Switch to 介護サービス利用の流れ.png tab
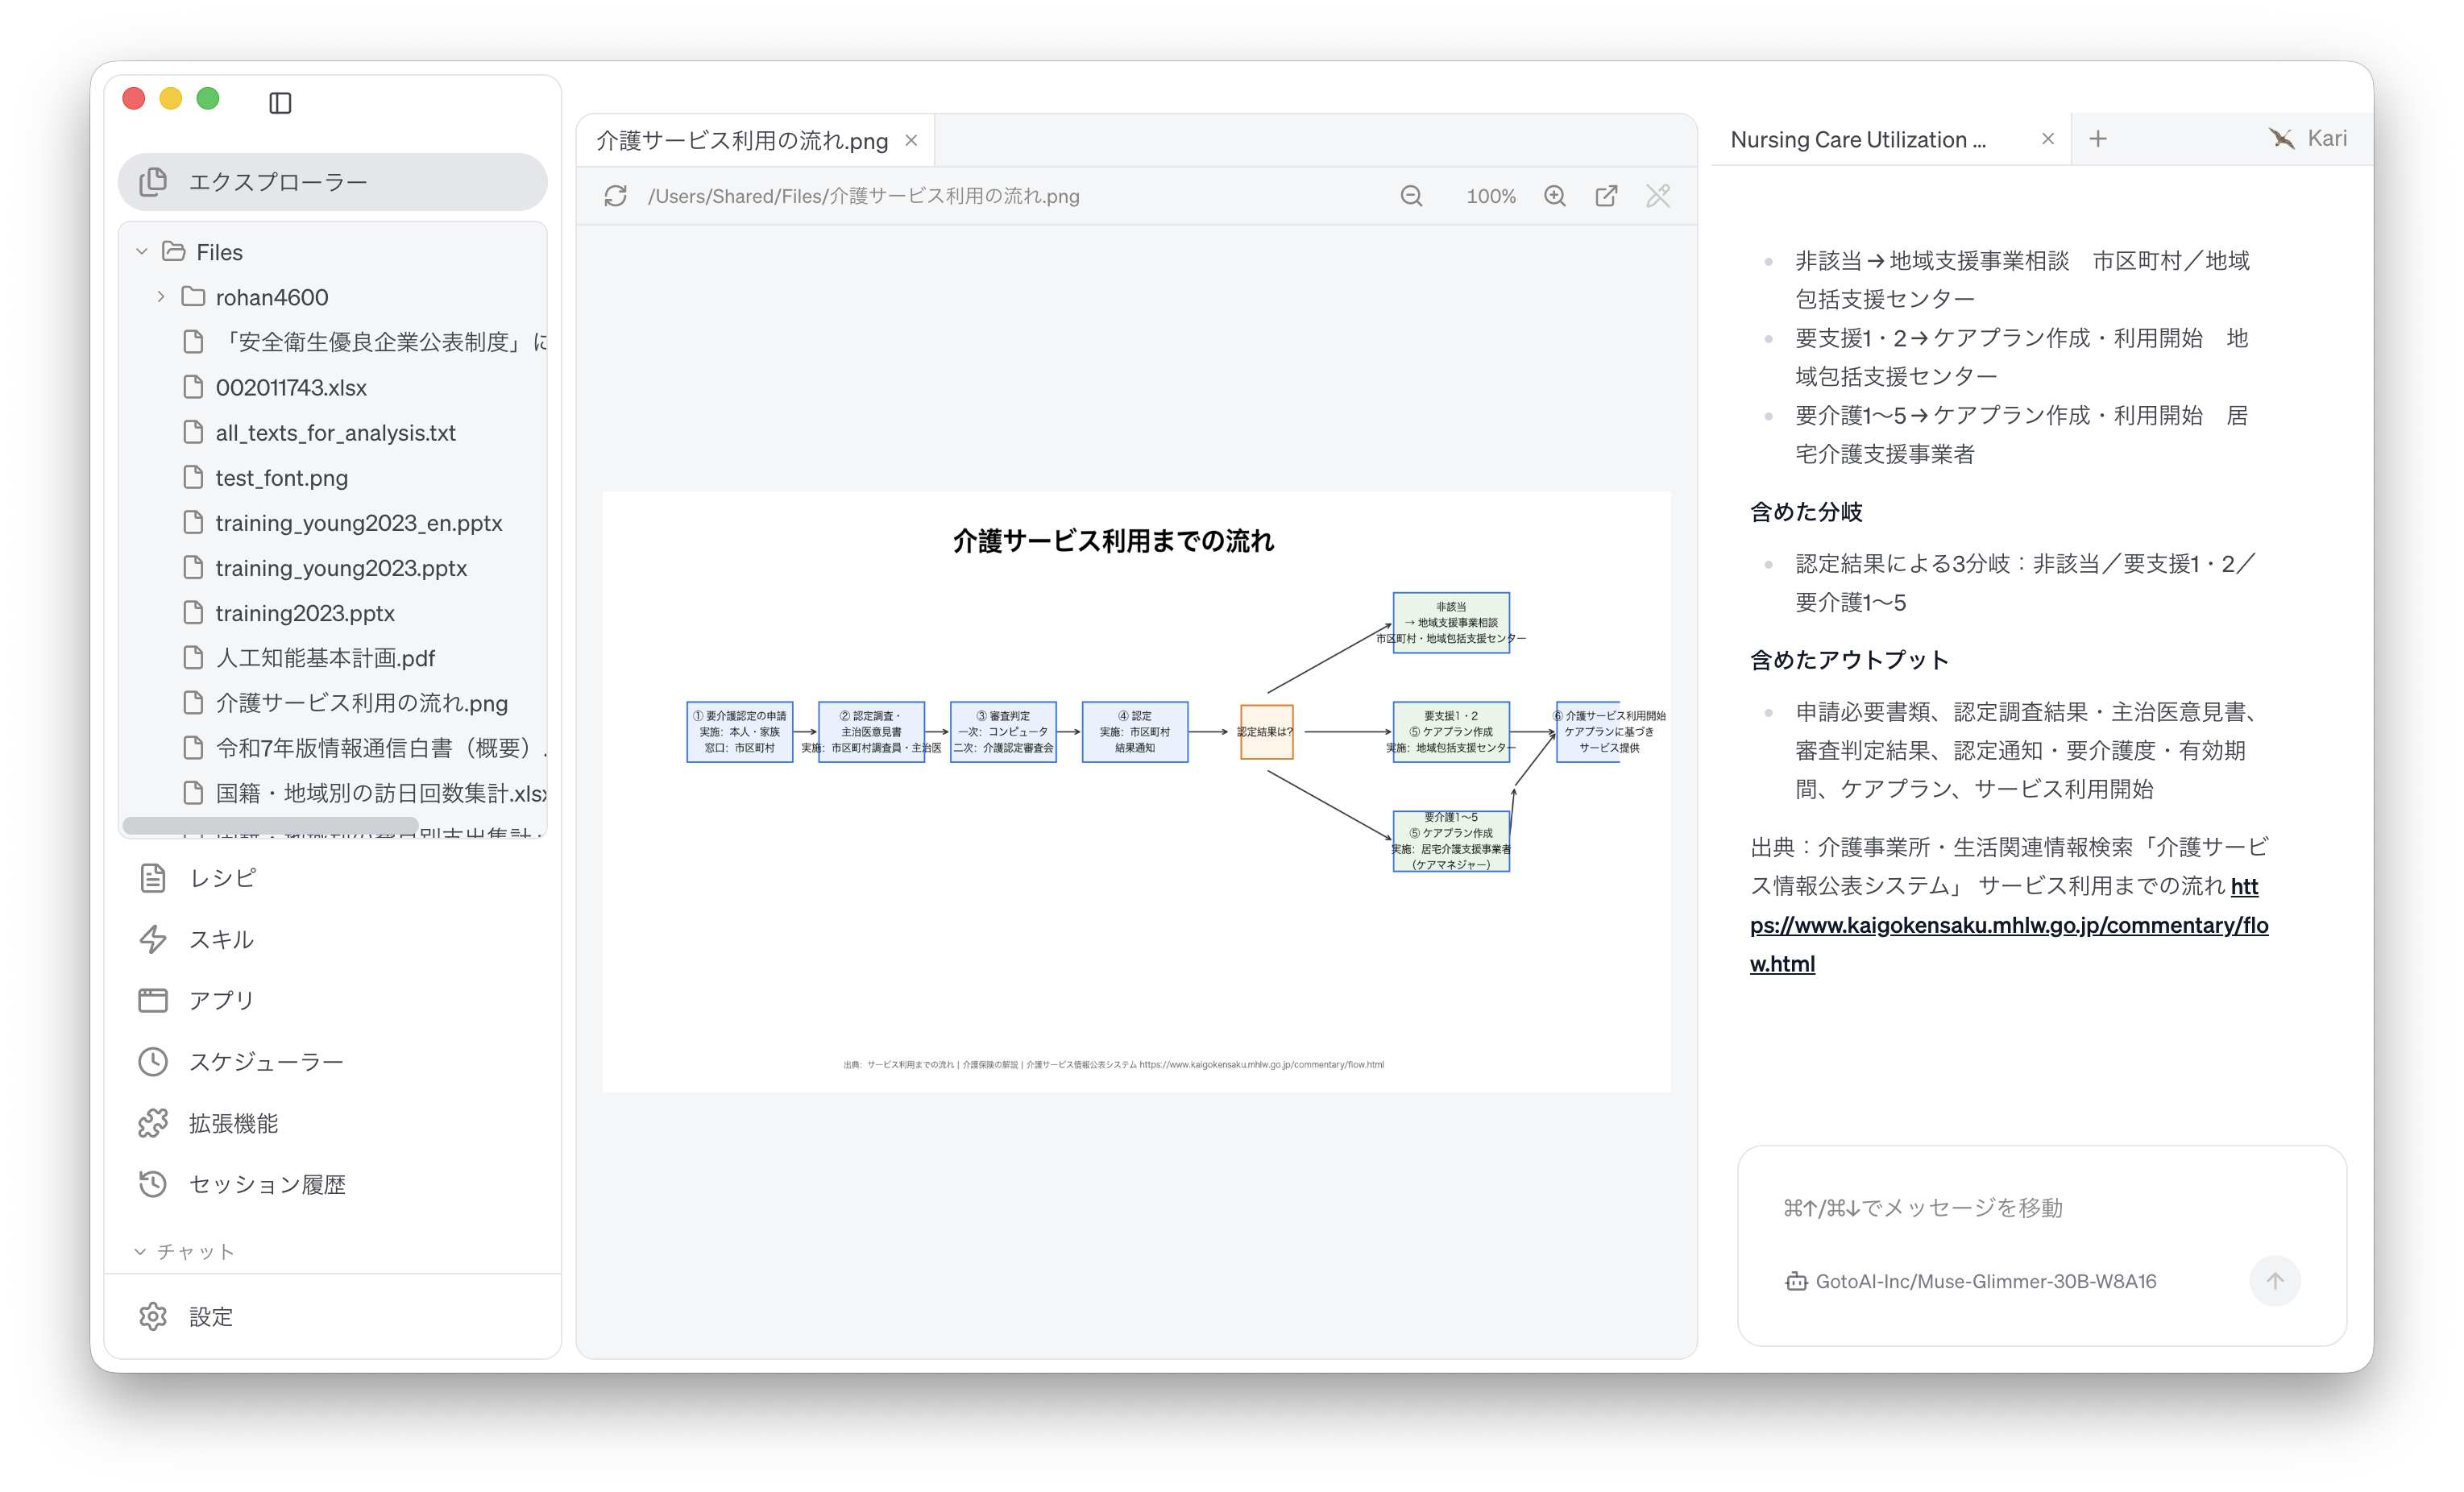This screenshot has height=1492, width=2464. pyautogui.click(x=741, y=140)
